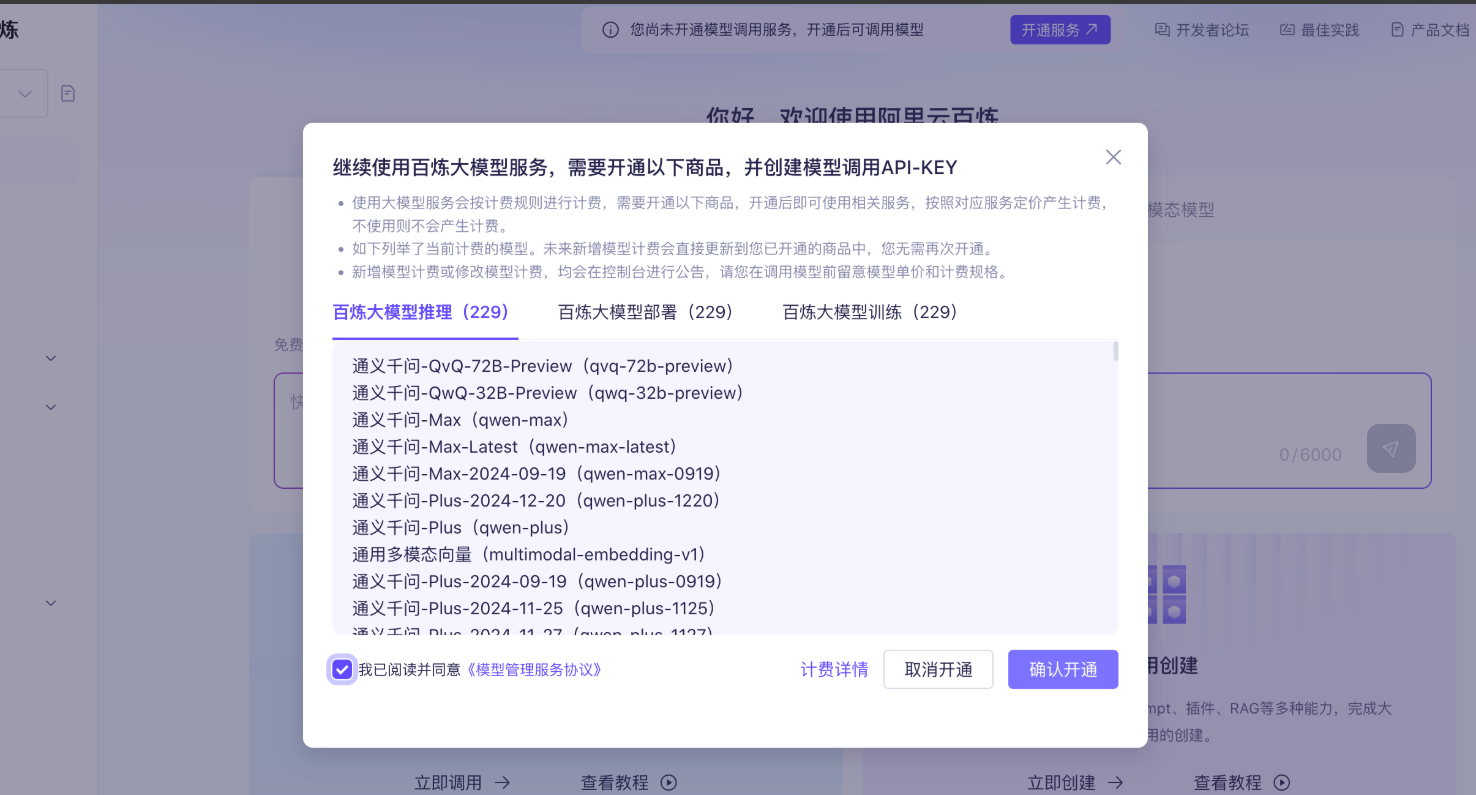
Task: Click the send message paper plane icon
Action: (x=1390, y=449)
